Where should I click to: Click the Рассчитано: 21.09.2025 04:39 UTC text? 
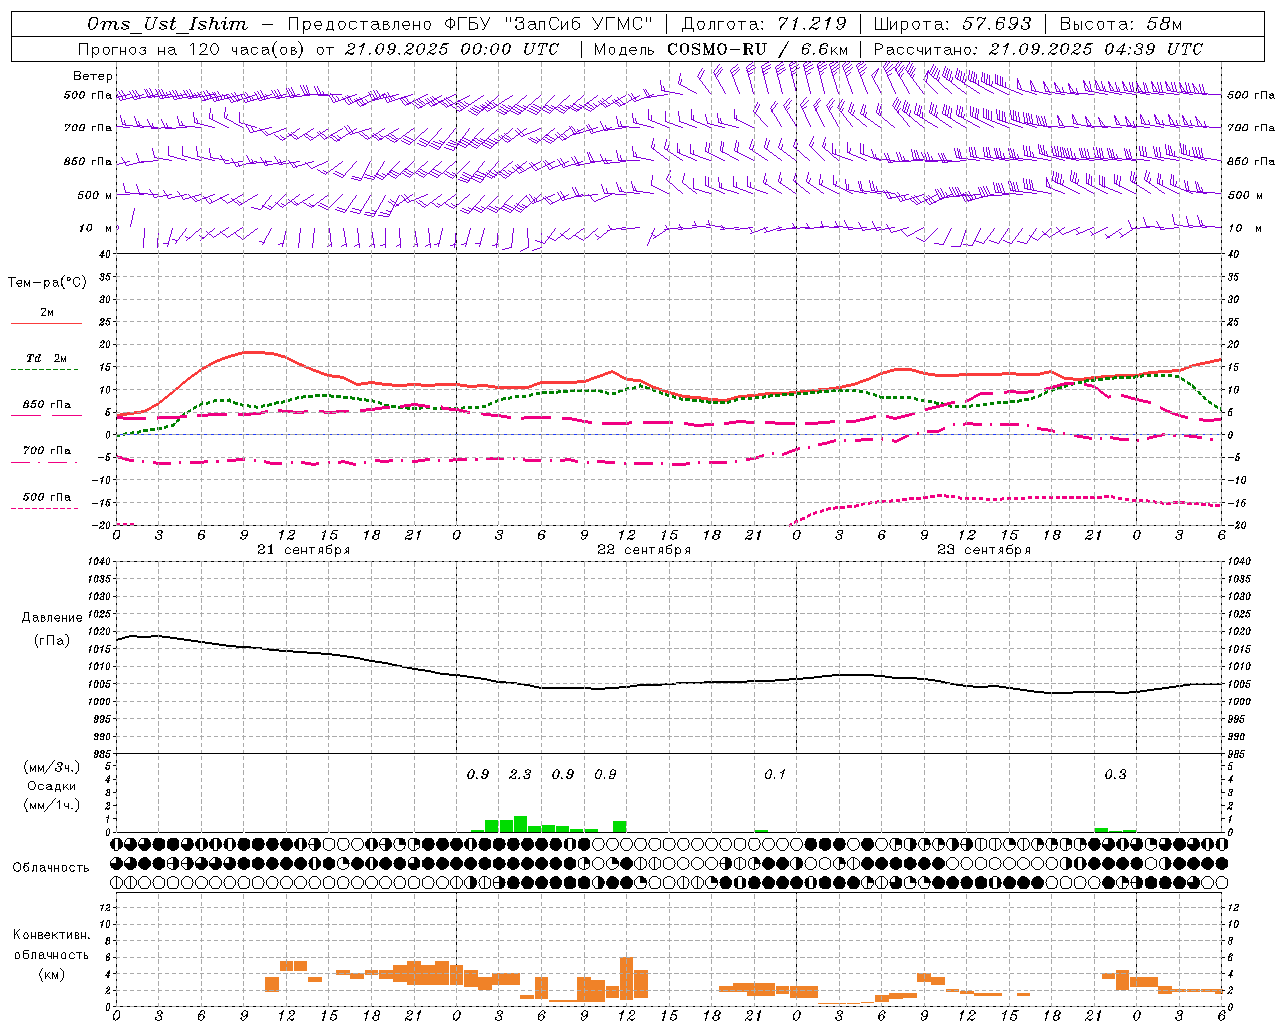tap(1038, 49)
